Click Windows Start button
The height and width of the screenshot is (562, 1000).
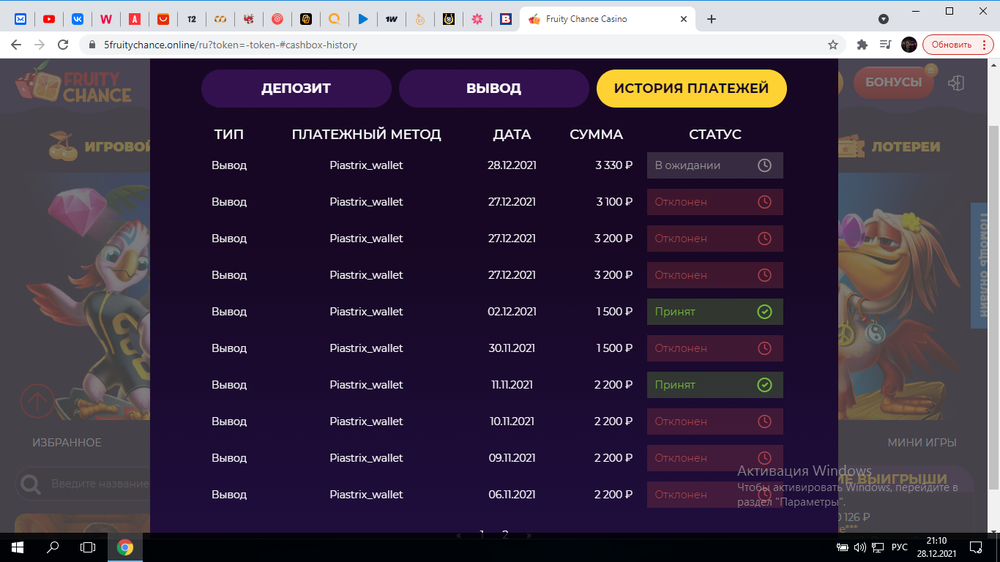click(x=18, y=547)
